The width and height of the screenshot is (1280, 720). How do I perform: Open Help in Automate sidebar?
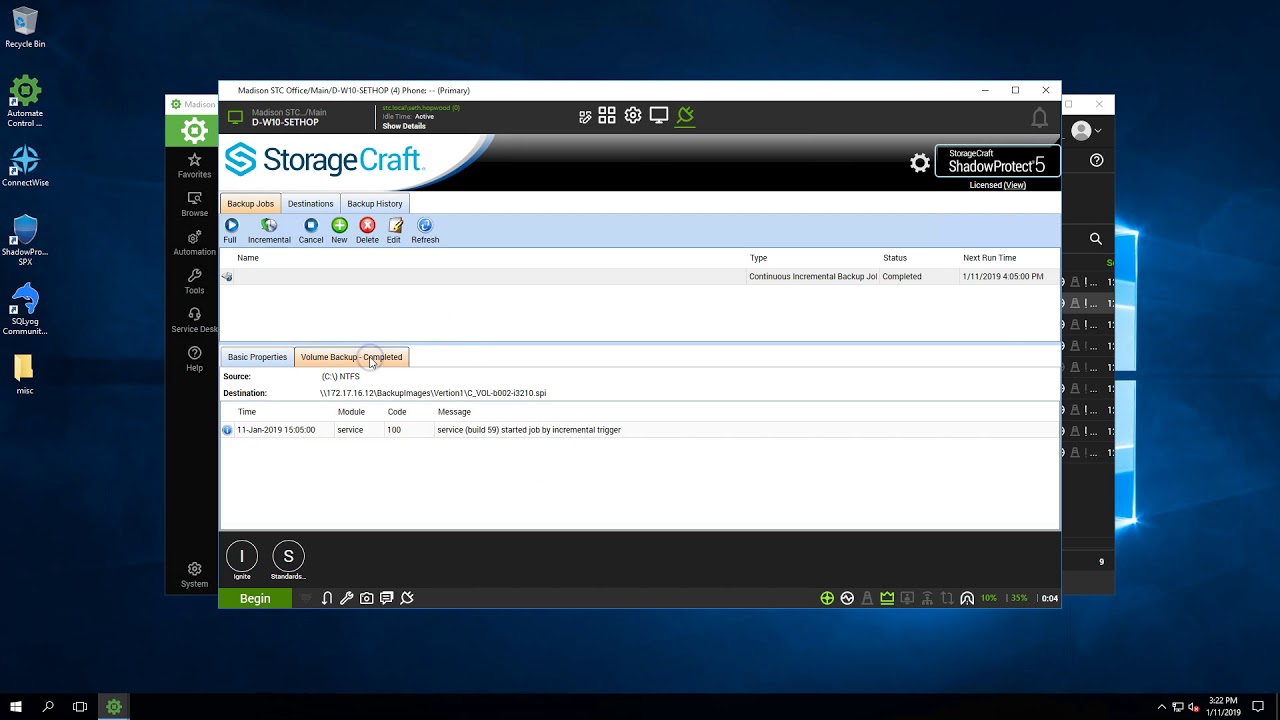194,359
